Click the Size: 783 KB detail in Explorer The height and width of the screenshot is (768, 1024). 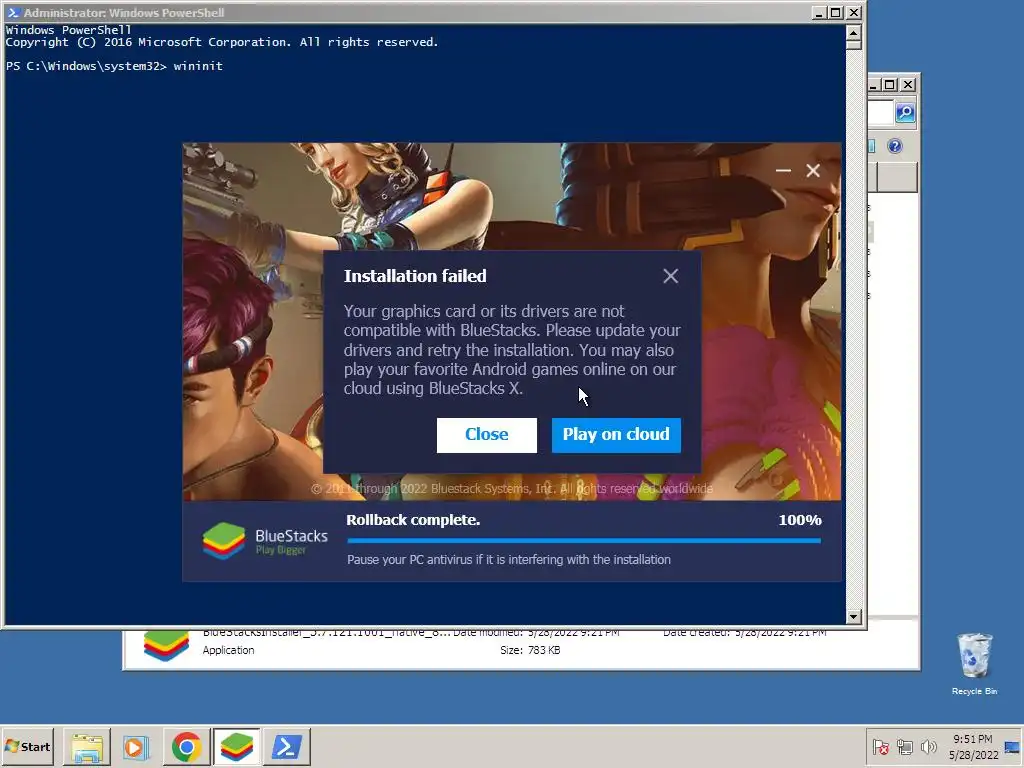tap(530, 650)
